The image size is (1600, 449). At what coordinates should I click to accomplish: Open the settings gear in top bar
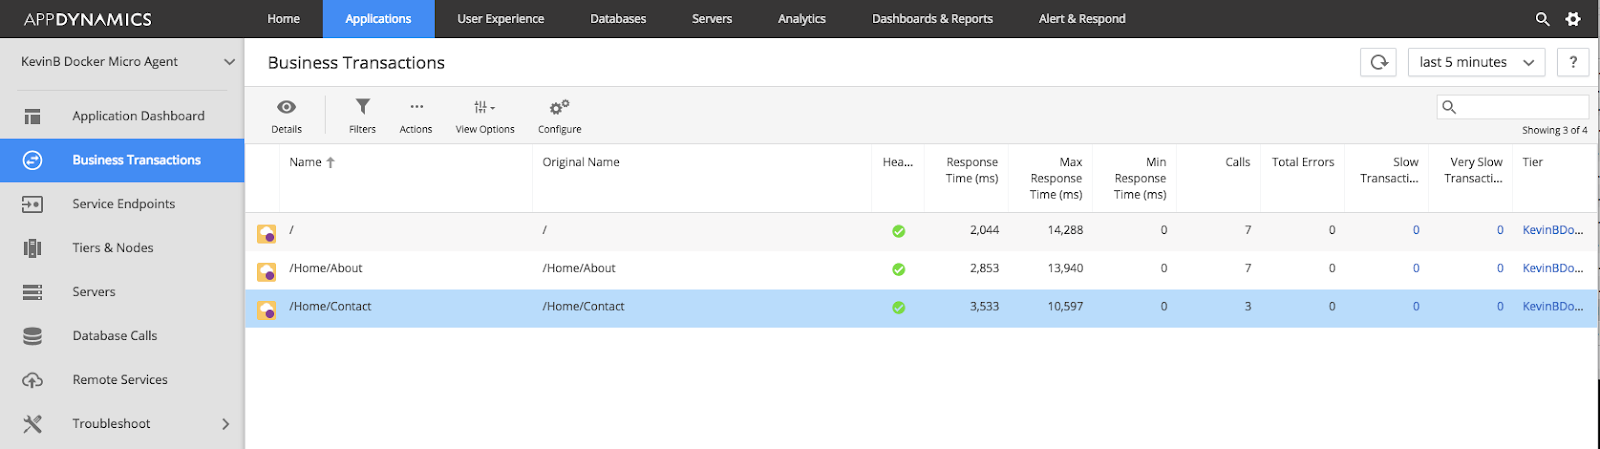tap(1573, 19)
